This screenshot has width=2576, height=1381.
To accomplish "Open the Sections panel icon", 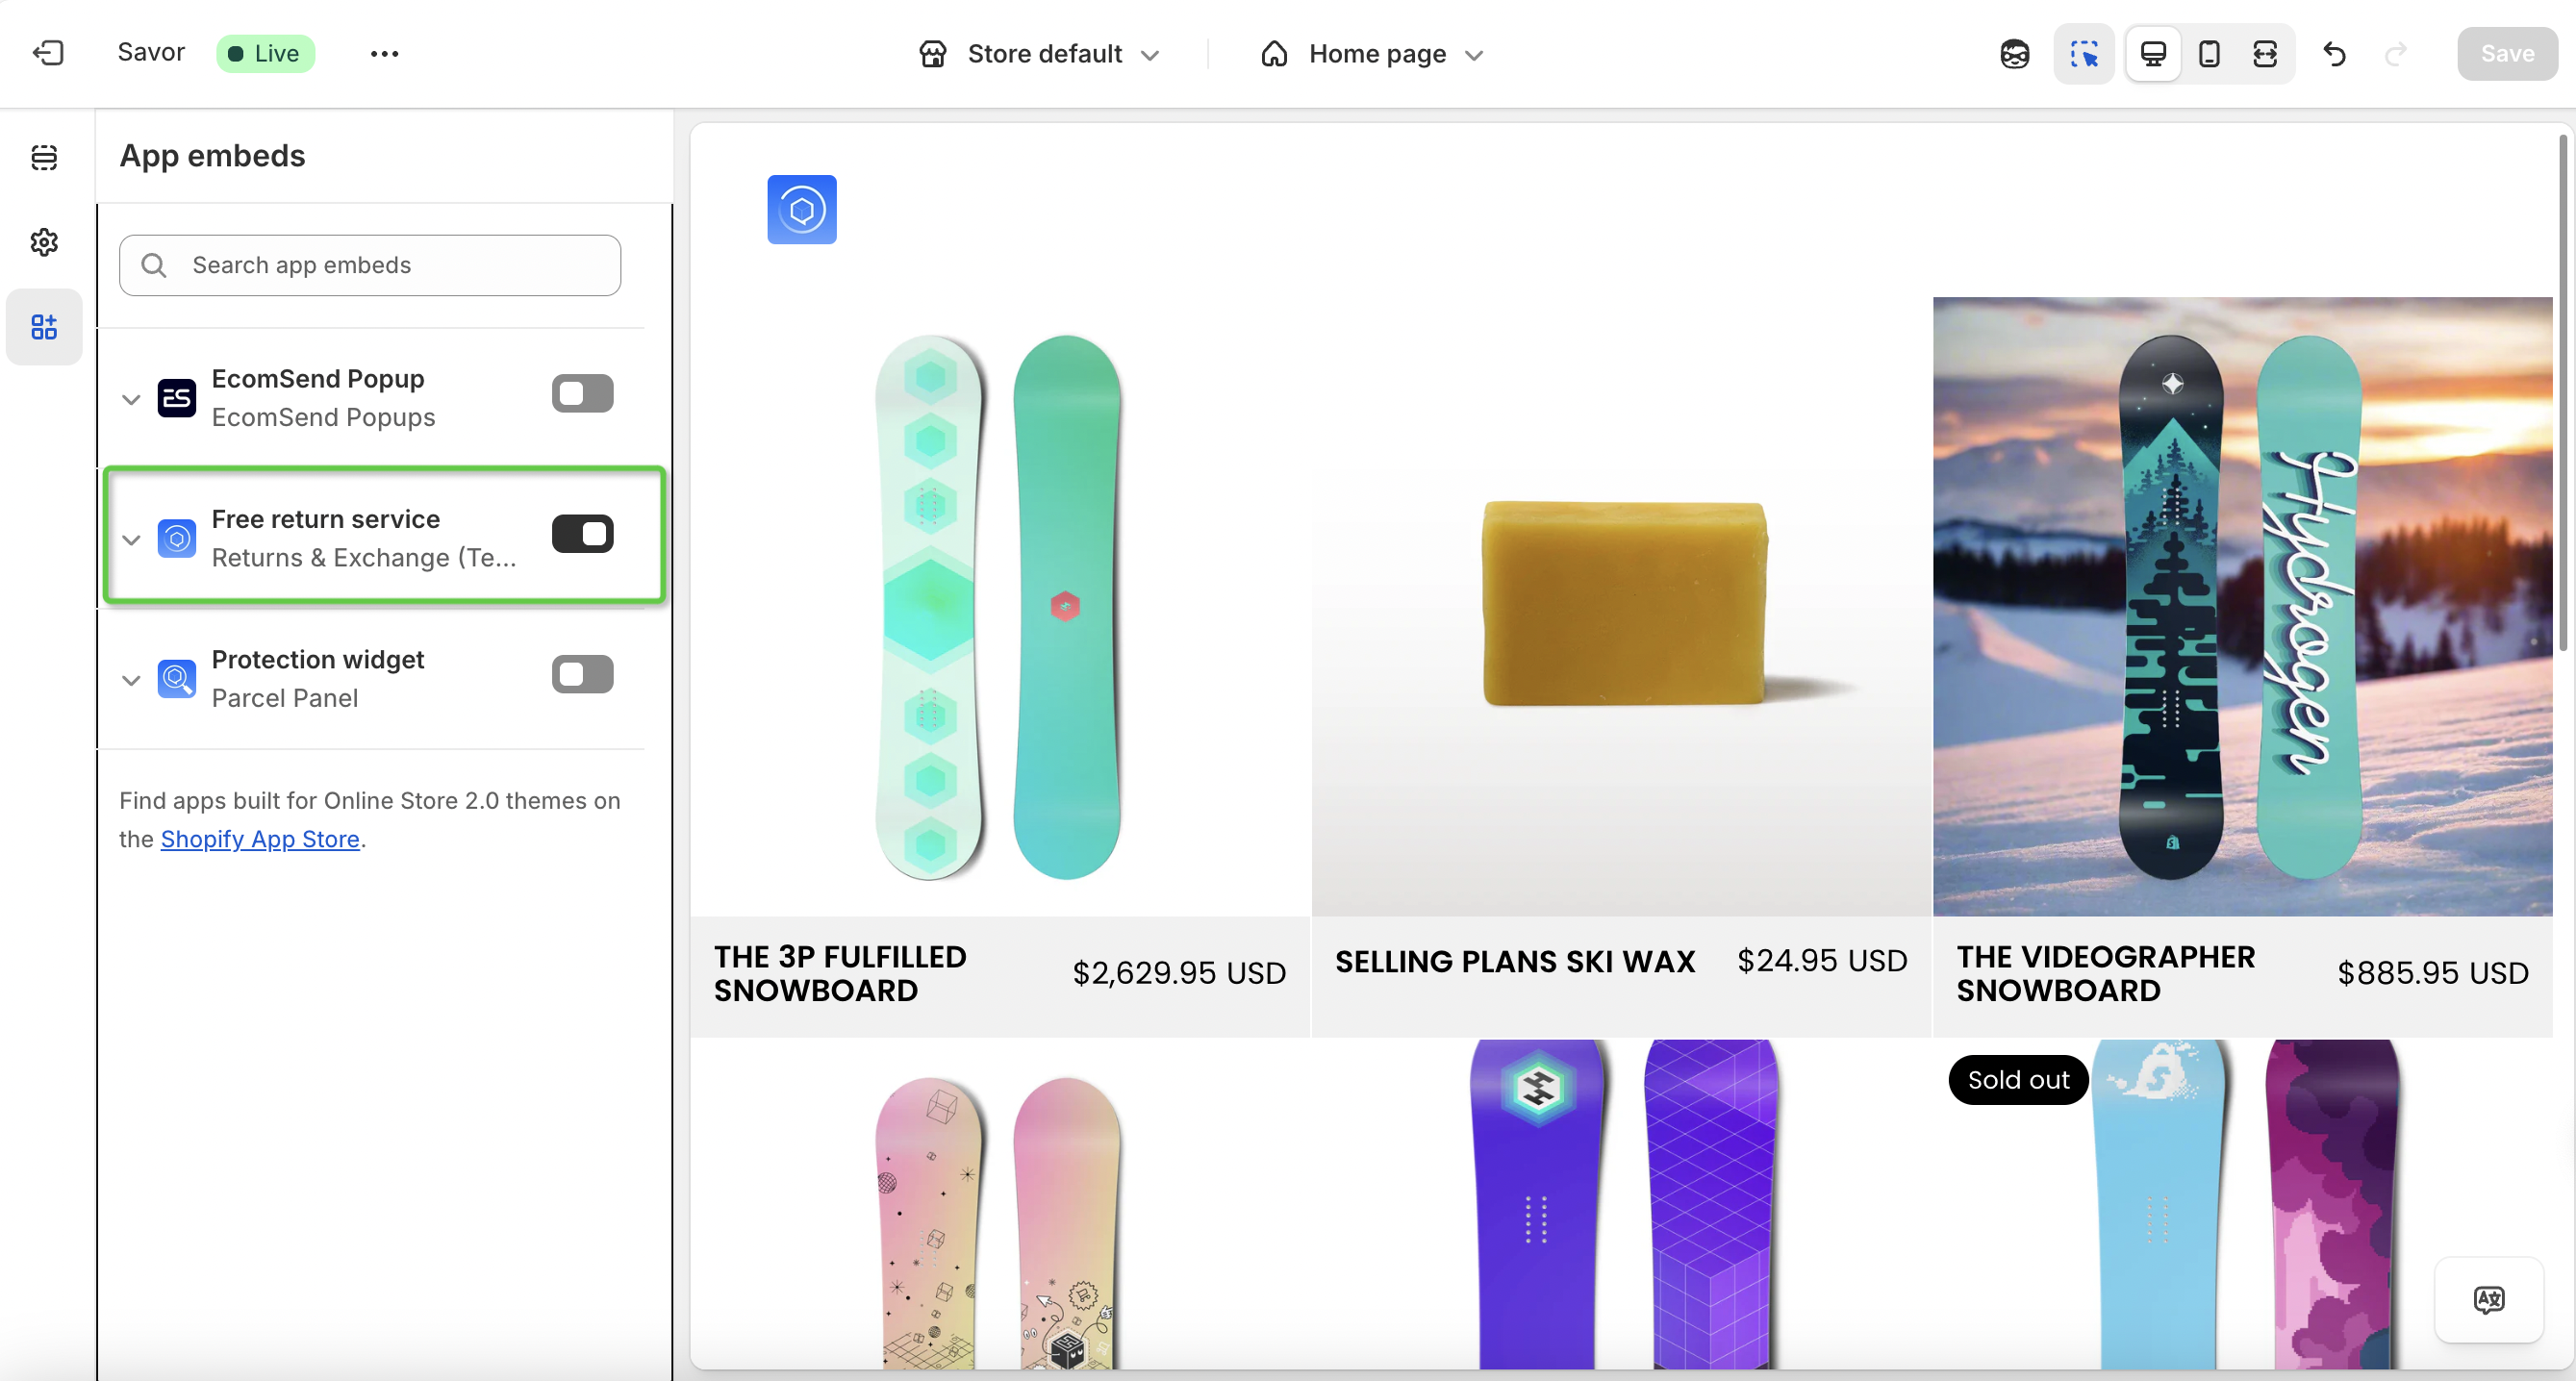I will pos(44,157).
